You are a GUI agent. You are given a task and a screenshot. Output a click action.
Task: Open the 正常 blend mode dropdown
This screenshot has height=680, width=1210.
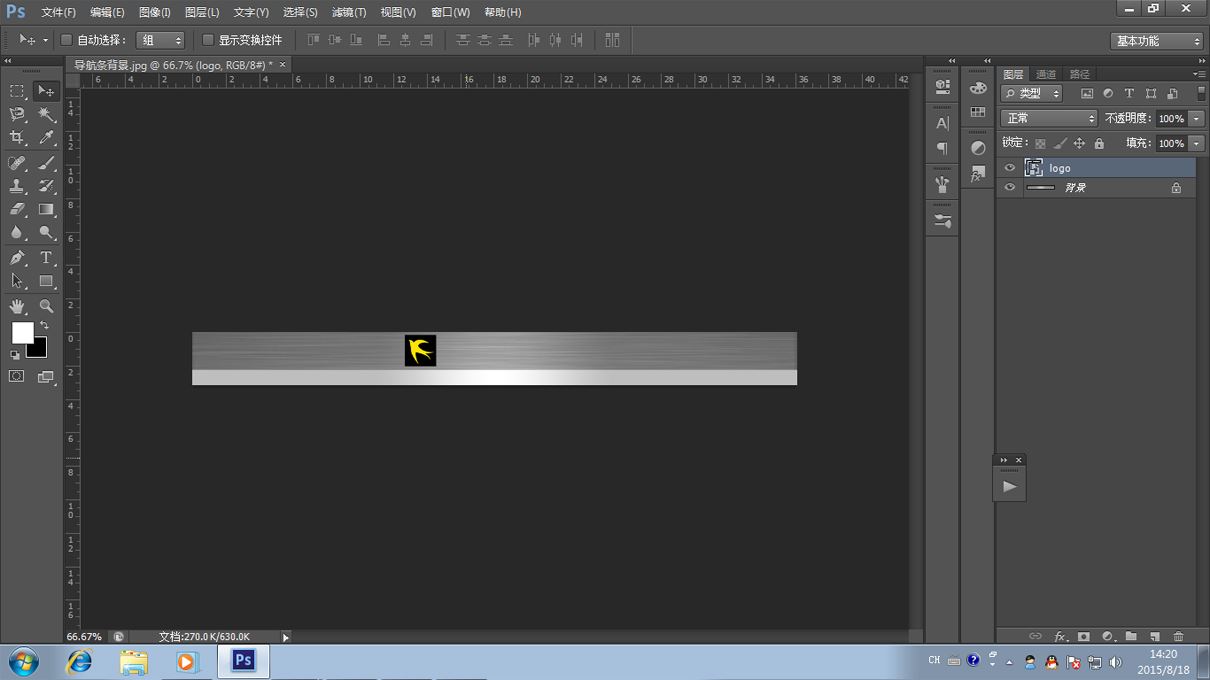(1050, 118)
